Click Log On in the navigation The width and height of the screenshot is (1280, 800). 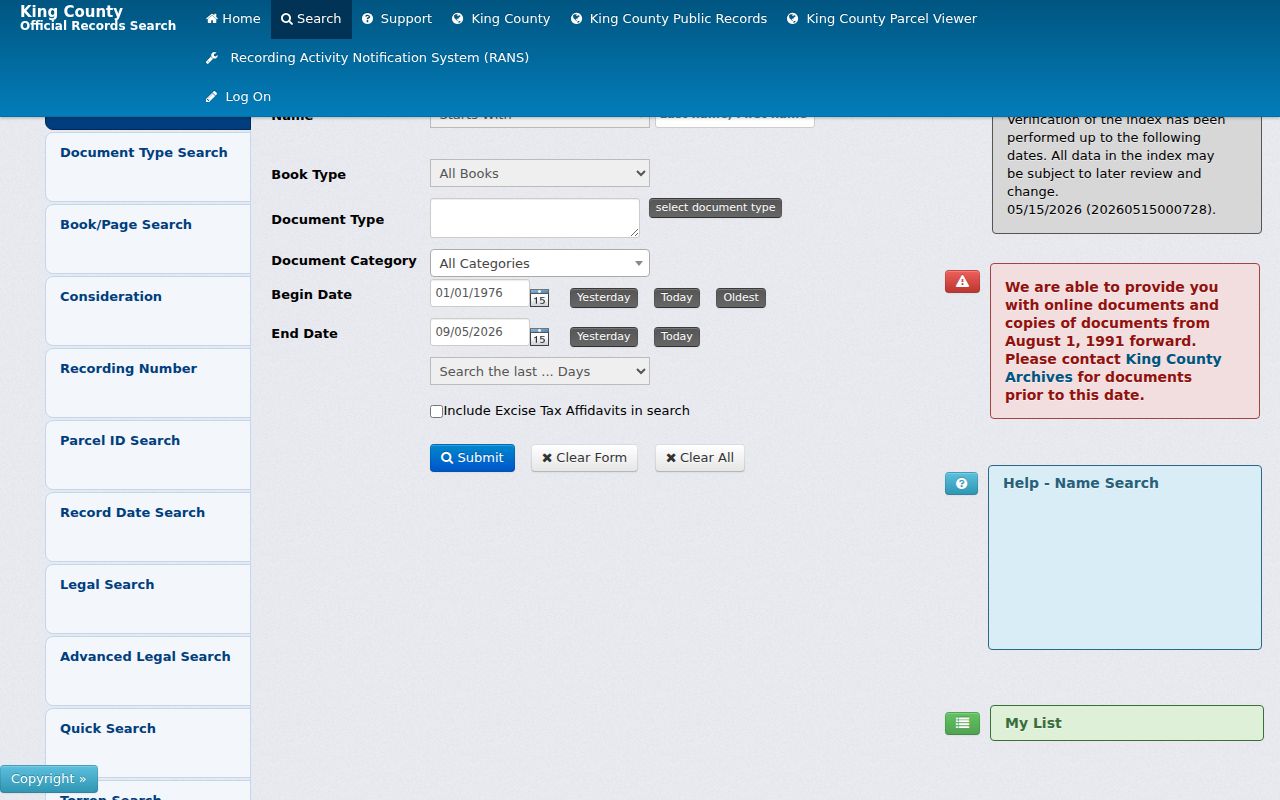pos(238,97)
